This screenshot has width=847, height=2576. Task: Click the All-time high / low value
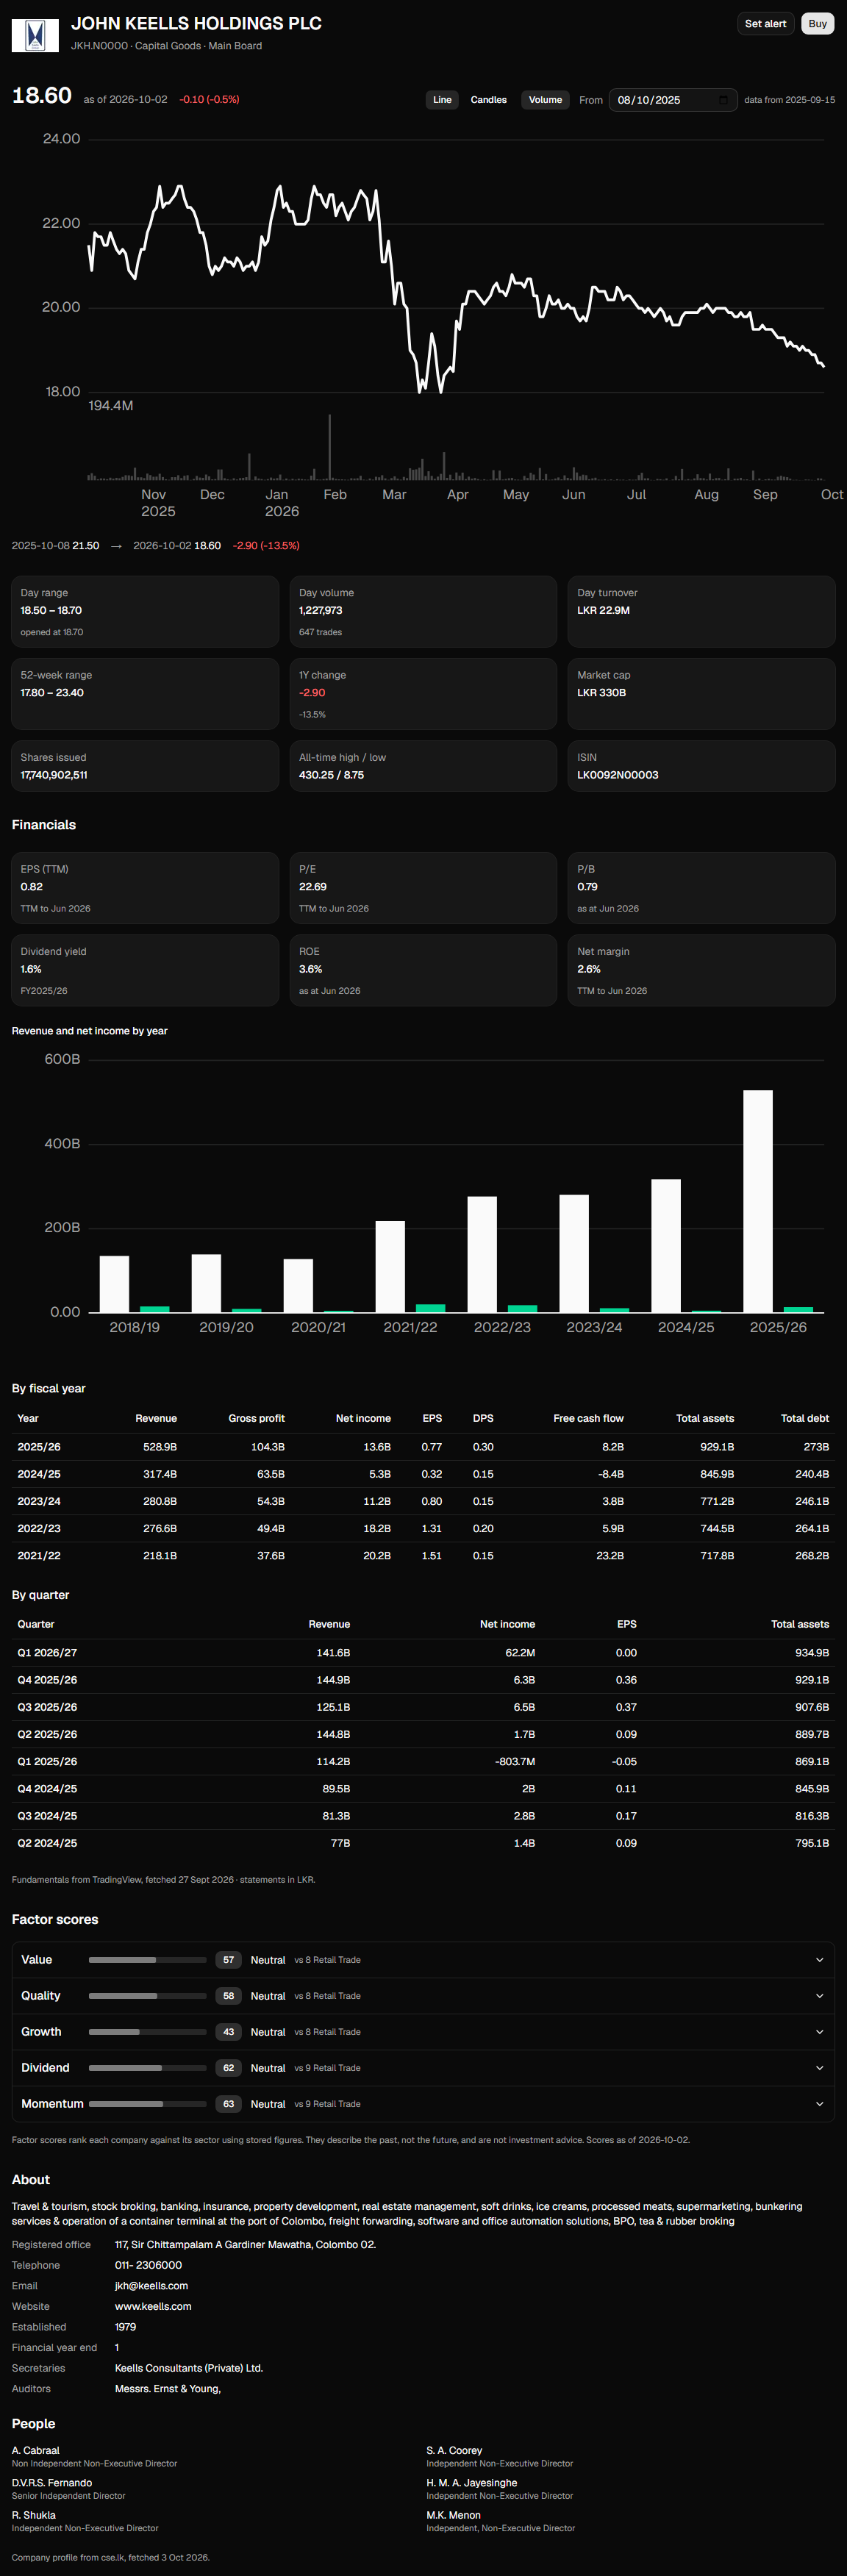coord(331,775)
